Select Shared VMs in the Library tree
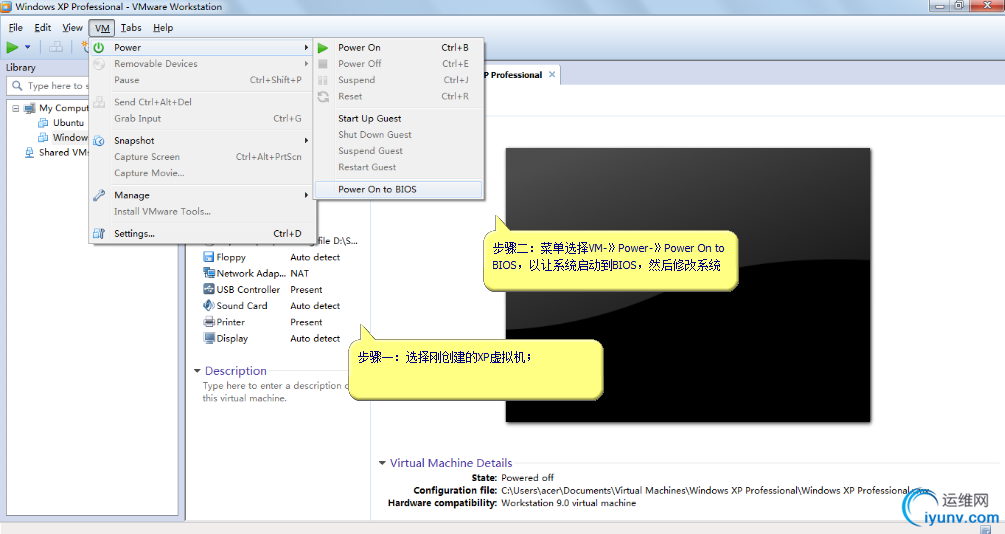Image resolution: width=1005 pixels, height=534 pixels. tap(63, 152)
